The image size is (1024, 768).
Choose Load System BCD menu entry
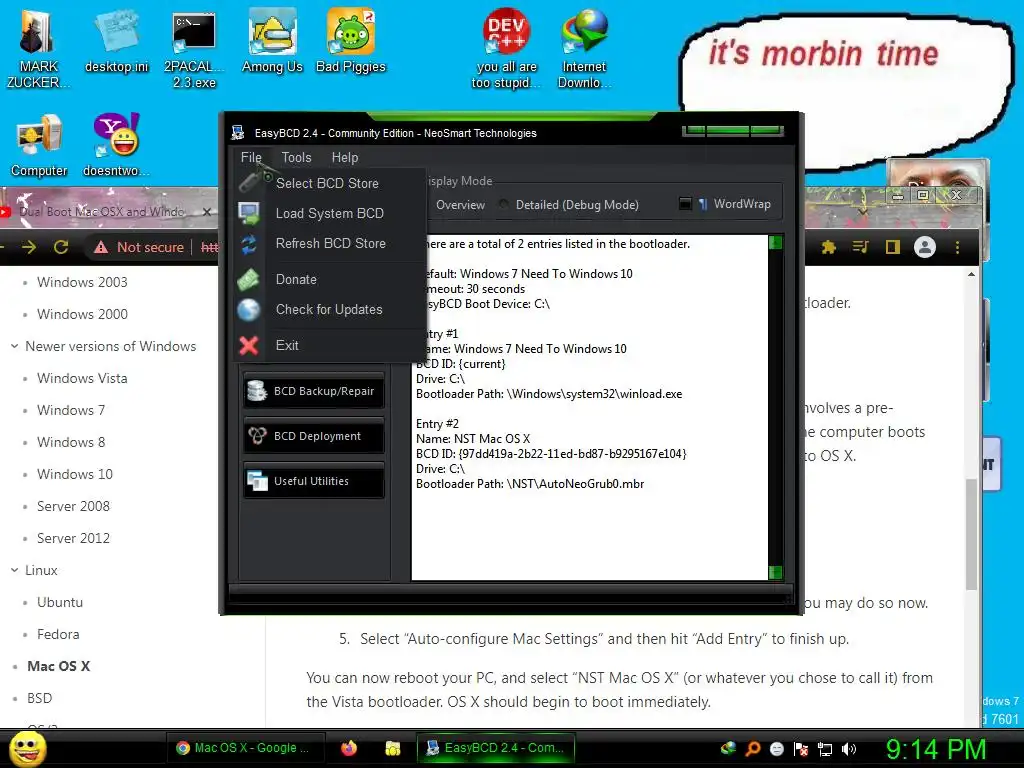330,214
